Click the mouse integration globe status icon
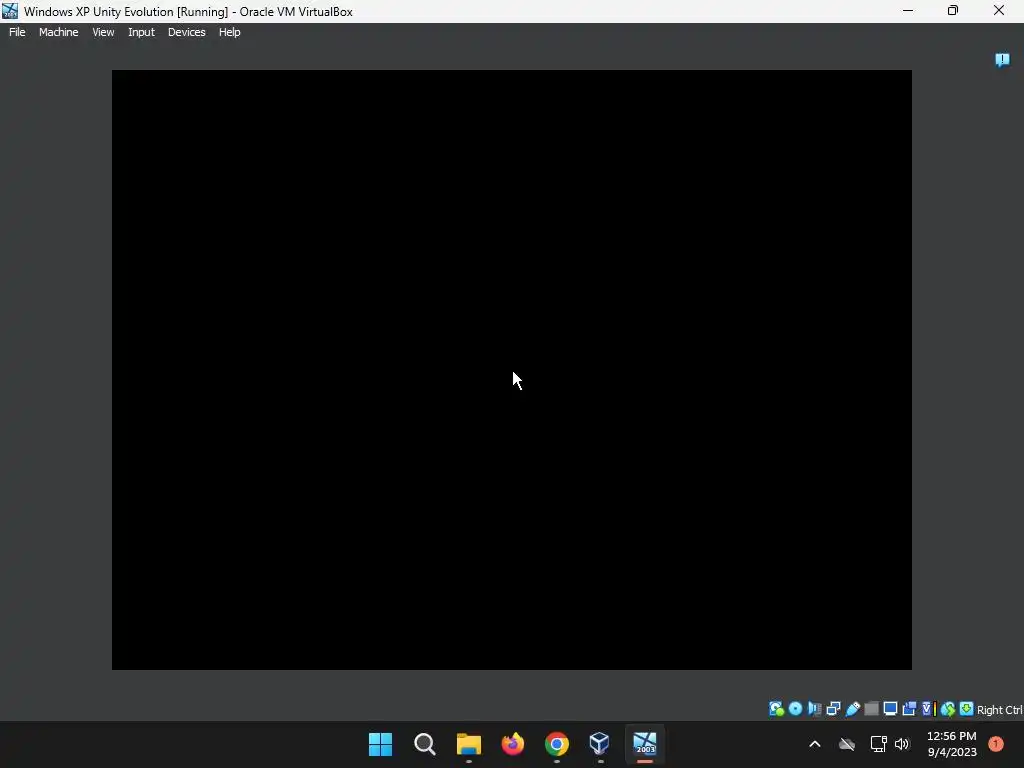The image size is (1024, 768). pyautogui.click(x=948, y=709)
